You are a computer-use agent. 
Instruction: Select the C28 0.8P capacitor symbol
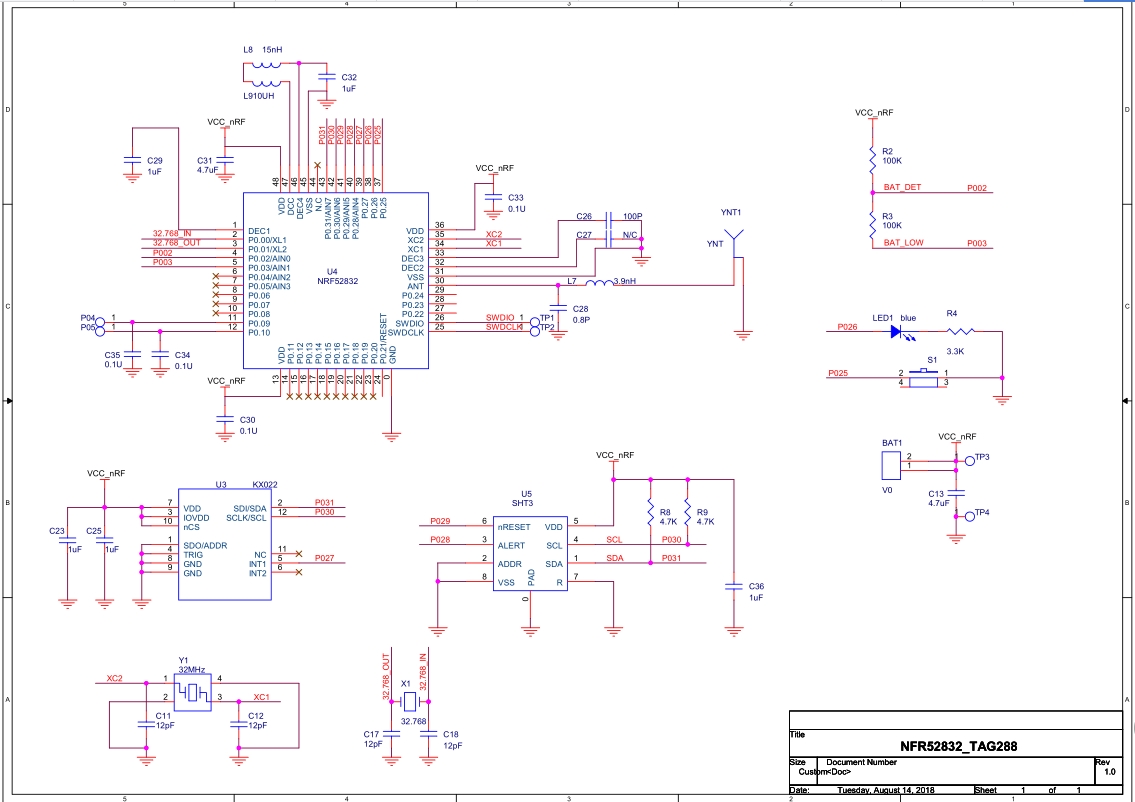[x=557, y=308]
